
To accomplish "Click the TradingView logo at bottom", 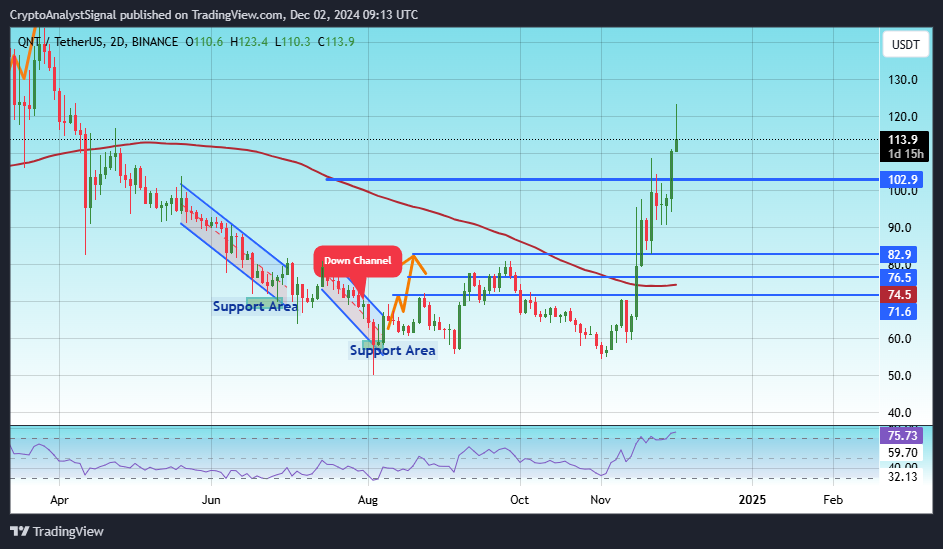I will click(57, 532).
